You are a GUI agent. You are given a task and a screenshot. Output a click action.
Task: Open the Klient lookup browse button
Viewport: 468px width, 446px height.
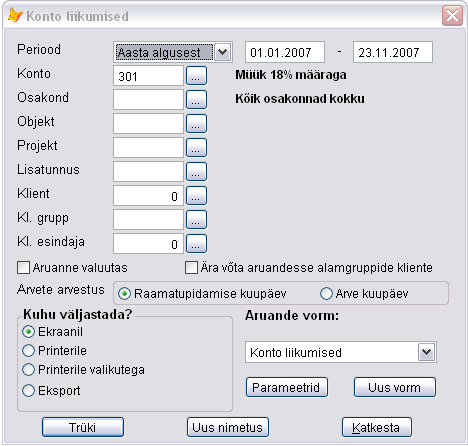[196, 195]
